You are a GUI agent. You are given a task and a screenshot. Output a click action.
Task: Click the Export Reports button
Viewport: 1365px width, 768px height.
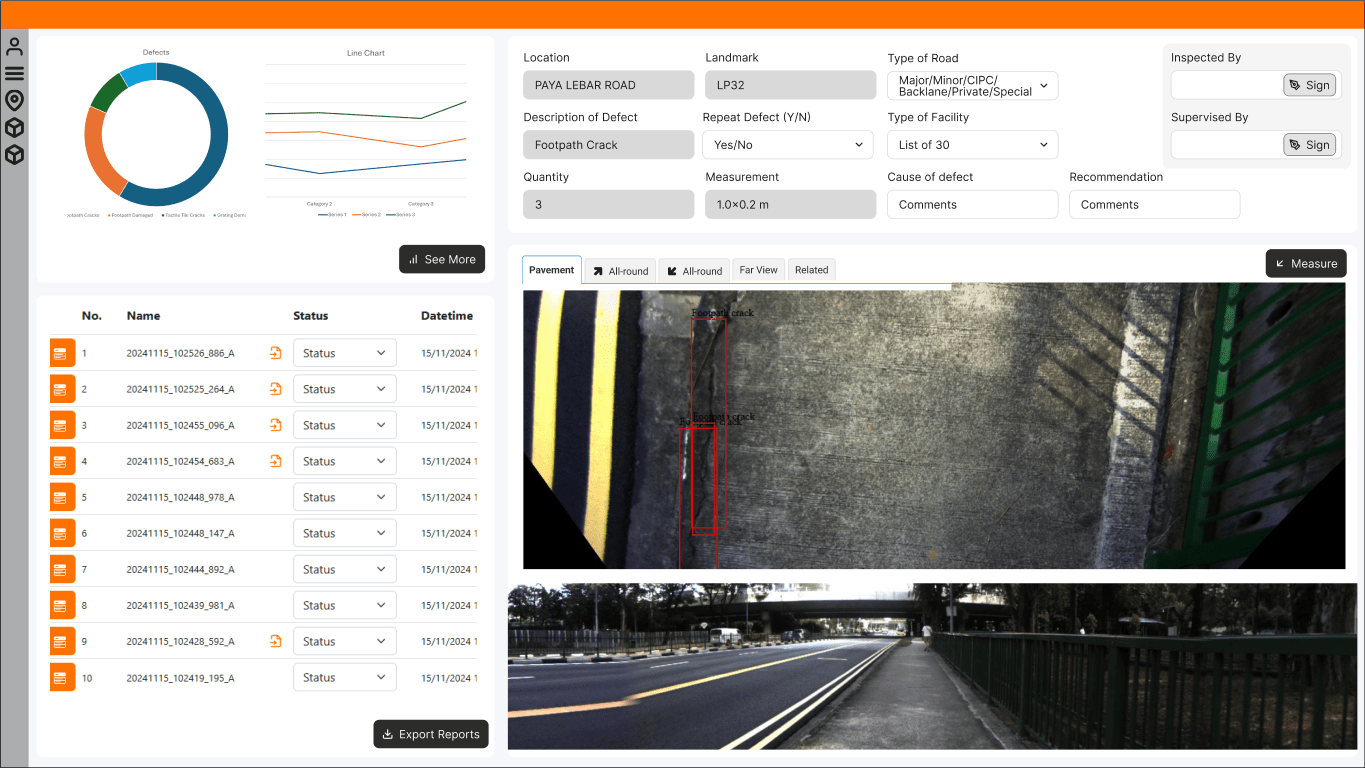coord(431,734)
